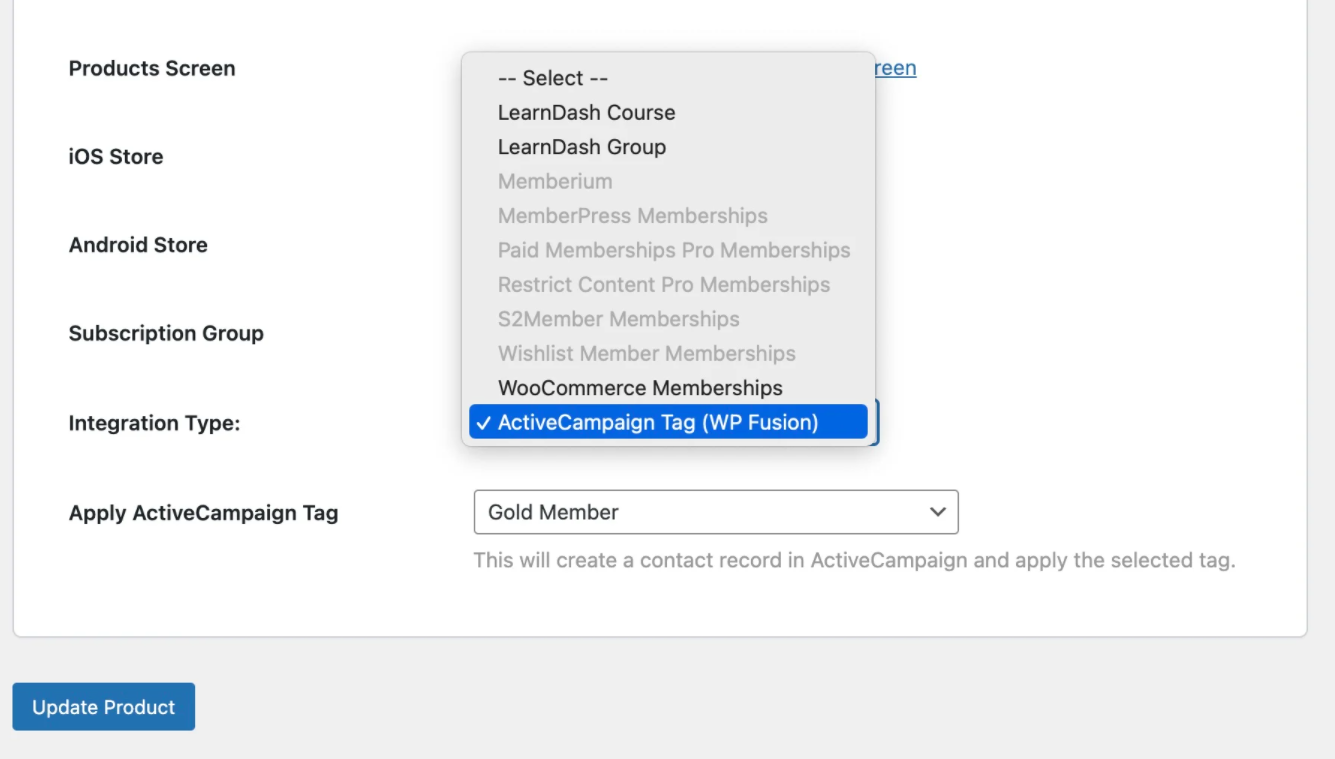This screenshot has width=1335, height=759.
Task: Select LearnDash Course from the list
Action: pyautogui.click(x=586, y=113)
